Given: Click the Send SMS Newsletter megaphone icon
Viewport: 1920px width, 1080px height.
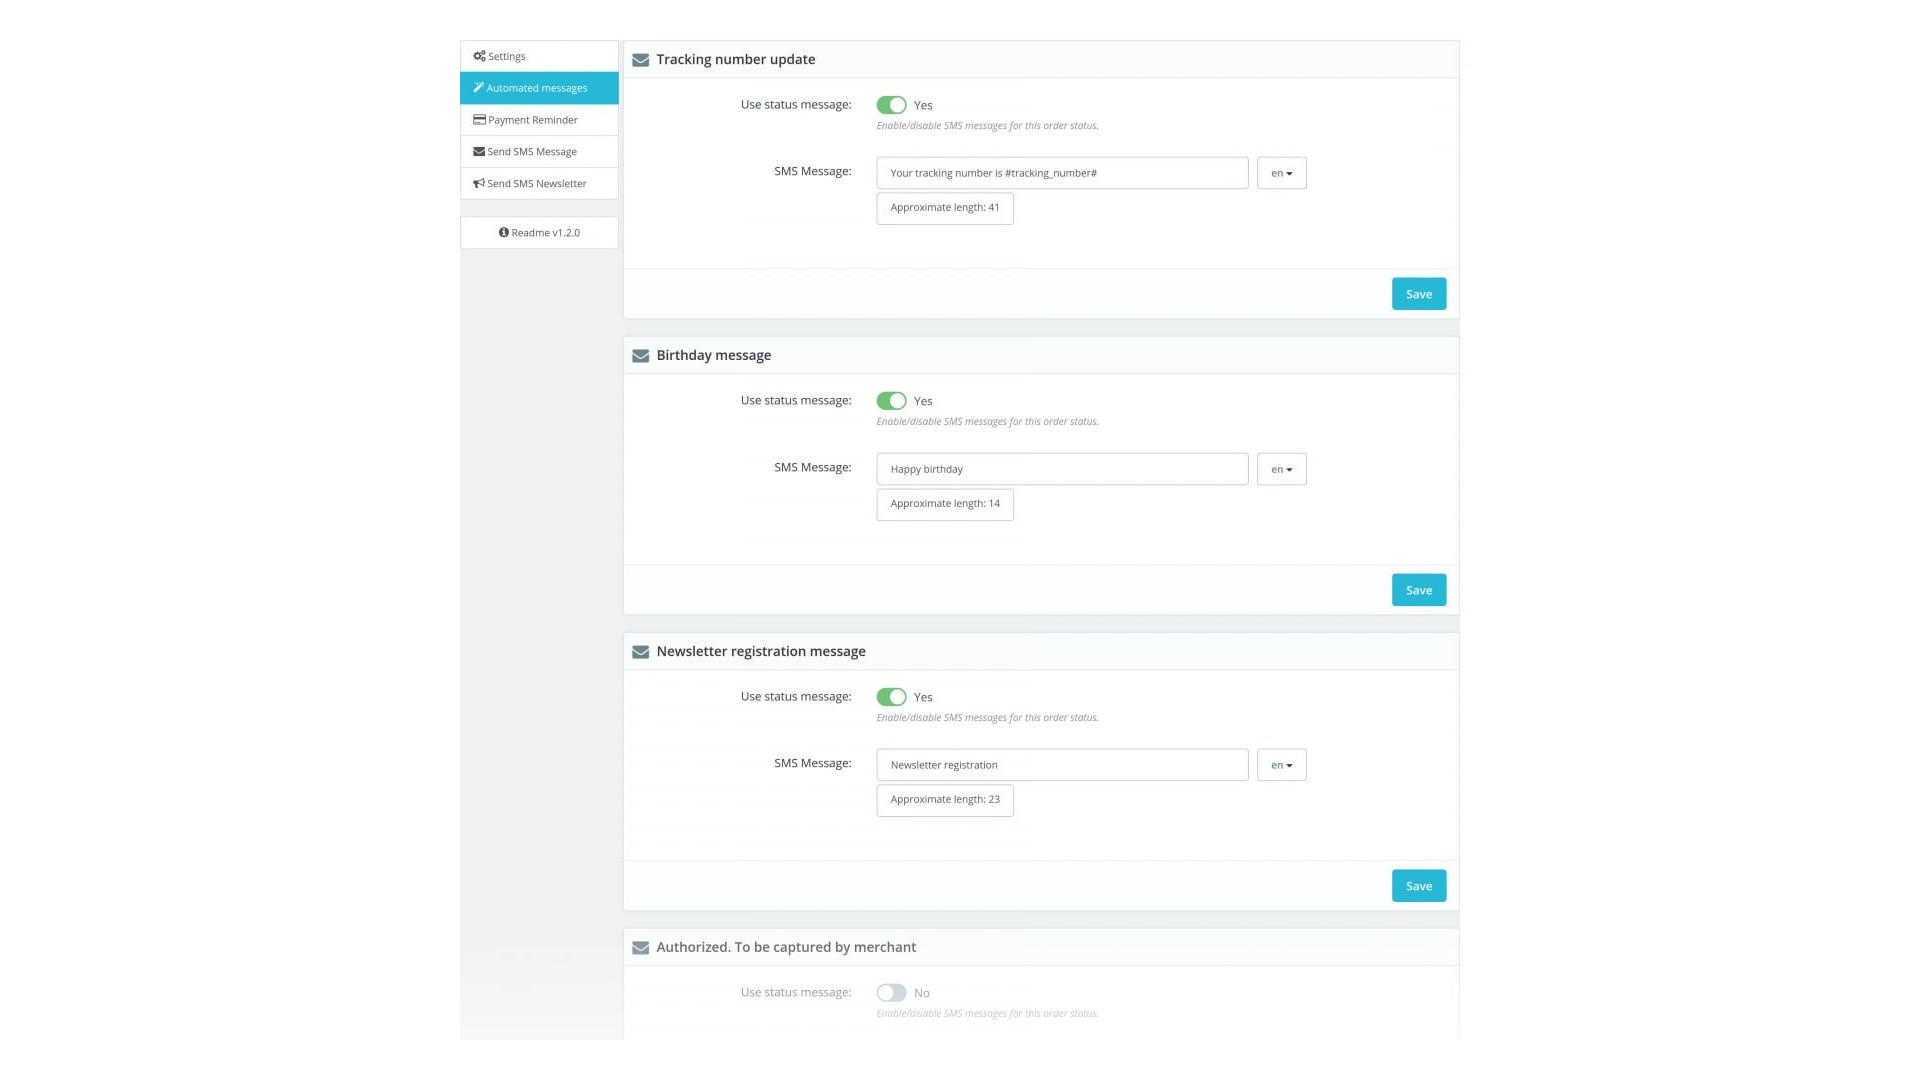Looking at the screenshot, I should 479,184.
